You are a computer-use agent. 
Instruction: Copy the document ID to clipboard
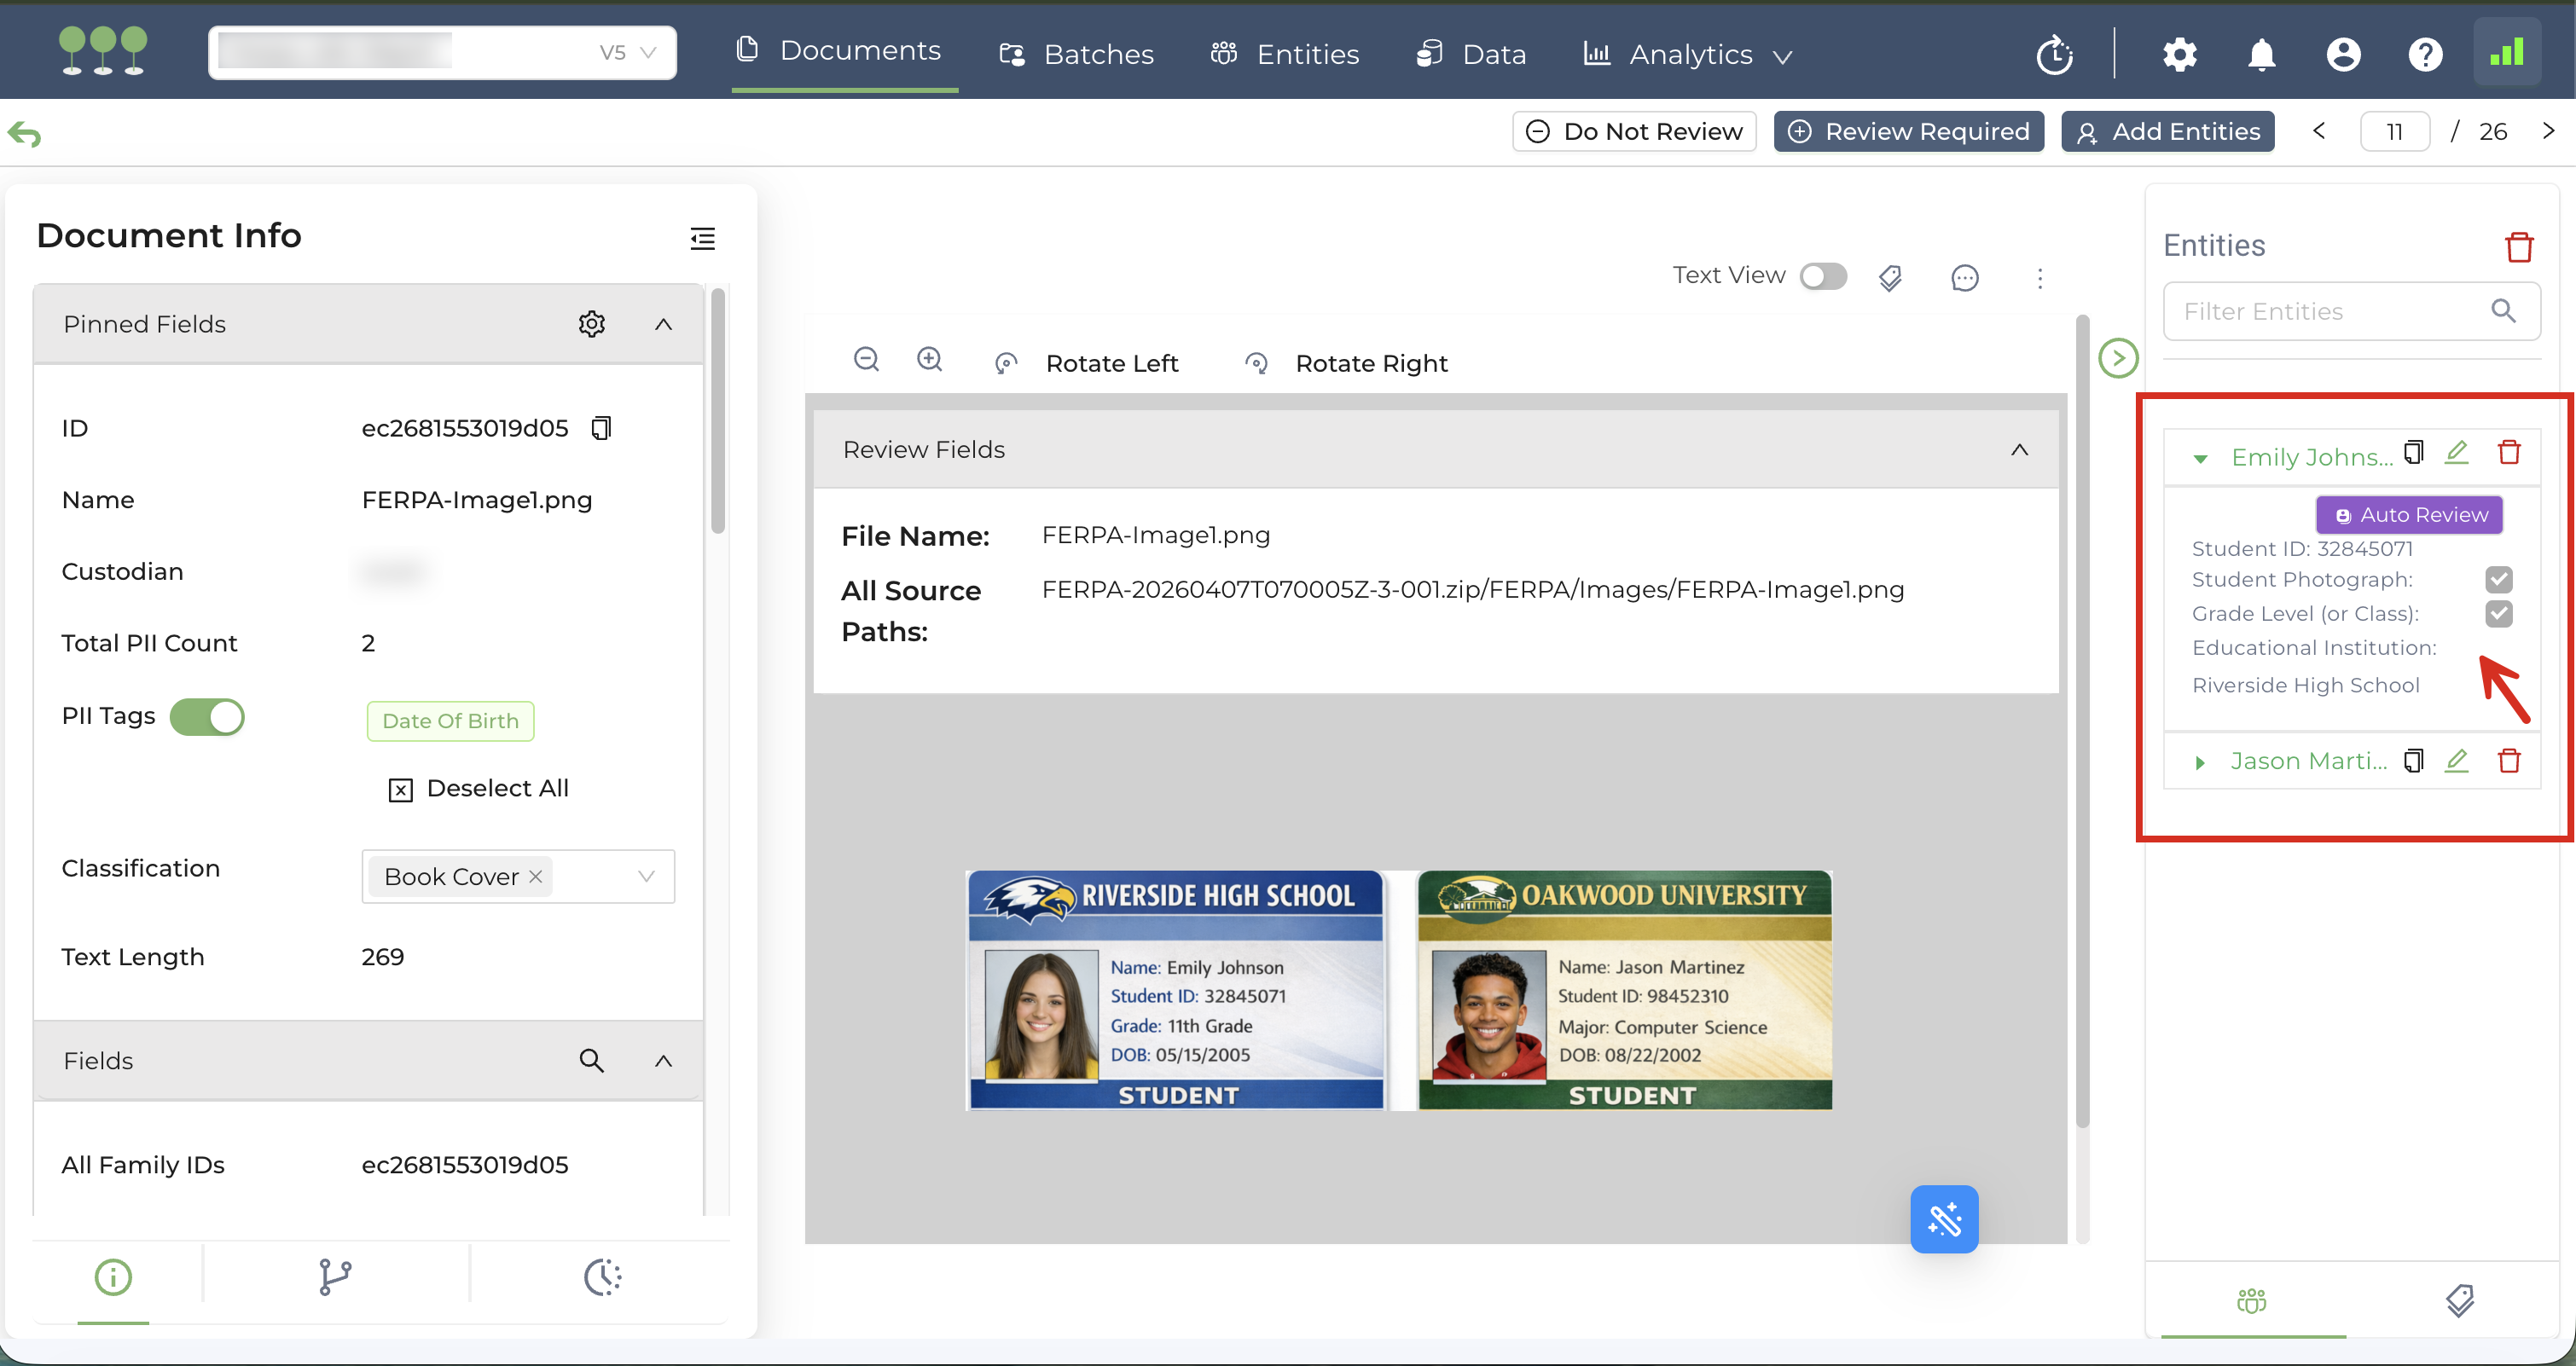(601, 428)
